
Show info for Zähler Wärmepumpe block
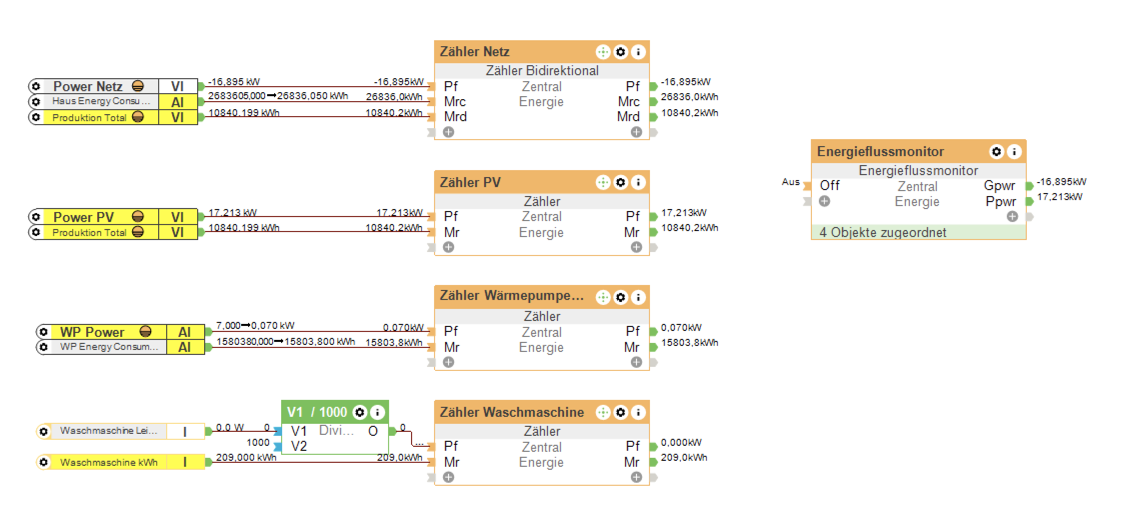click(x=637, y=298)
